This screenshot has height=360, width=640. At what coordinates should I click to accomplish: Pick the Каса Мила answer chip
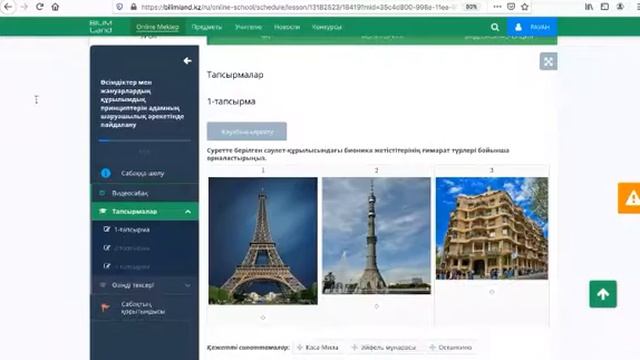click(318, 347)
